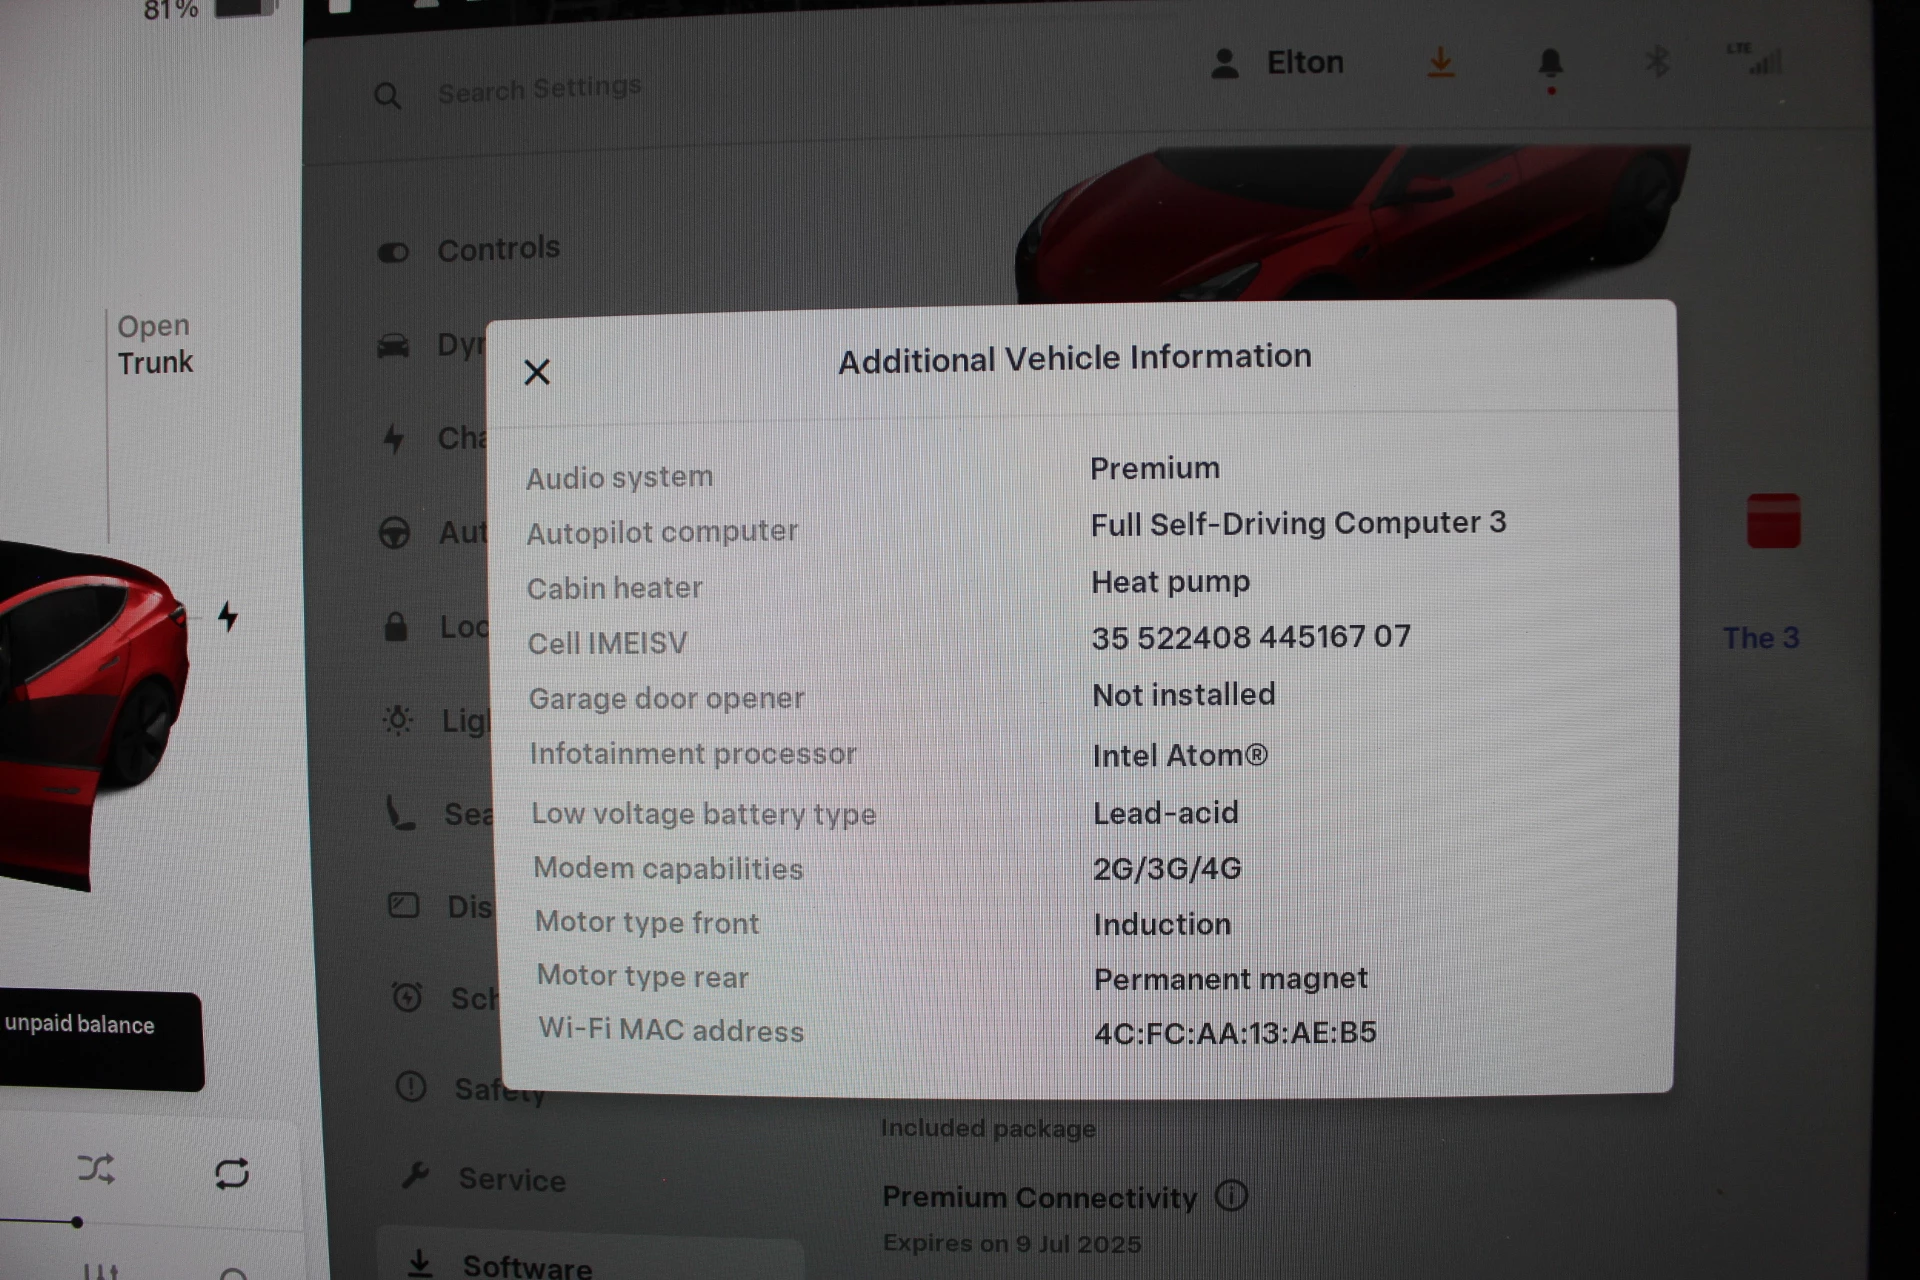
Task: Select '2G/3G/4G' modem capabilities value
Action: pos(1167,868)
